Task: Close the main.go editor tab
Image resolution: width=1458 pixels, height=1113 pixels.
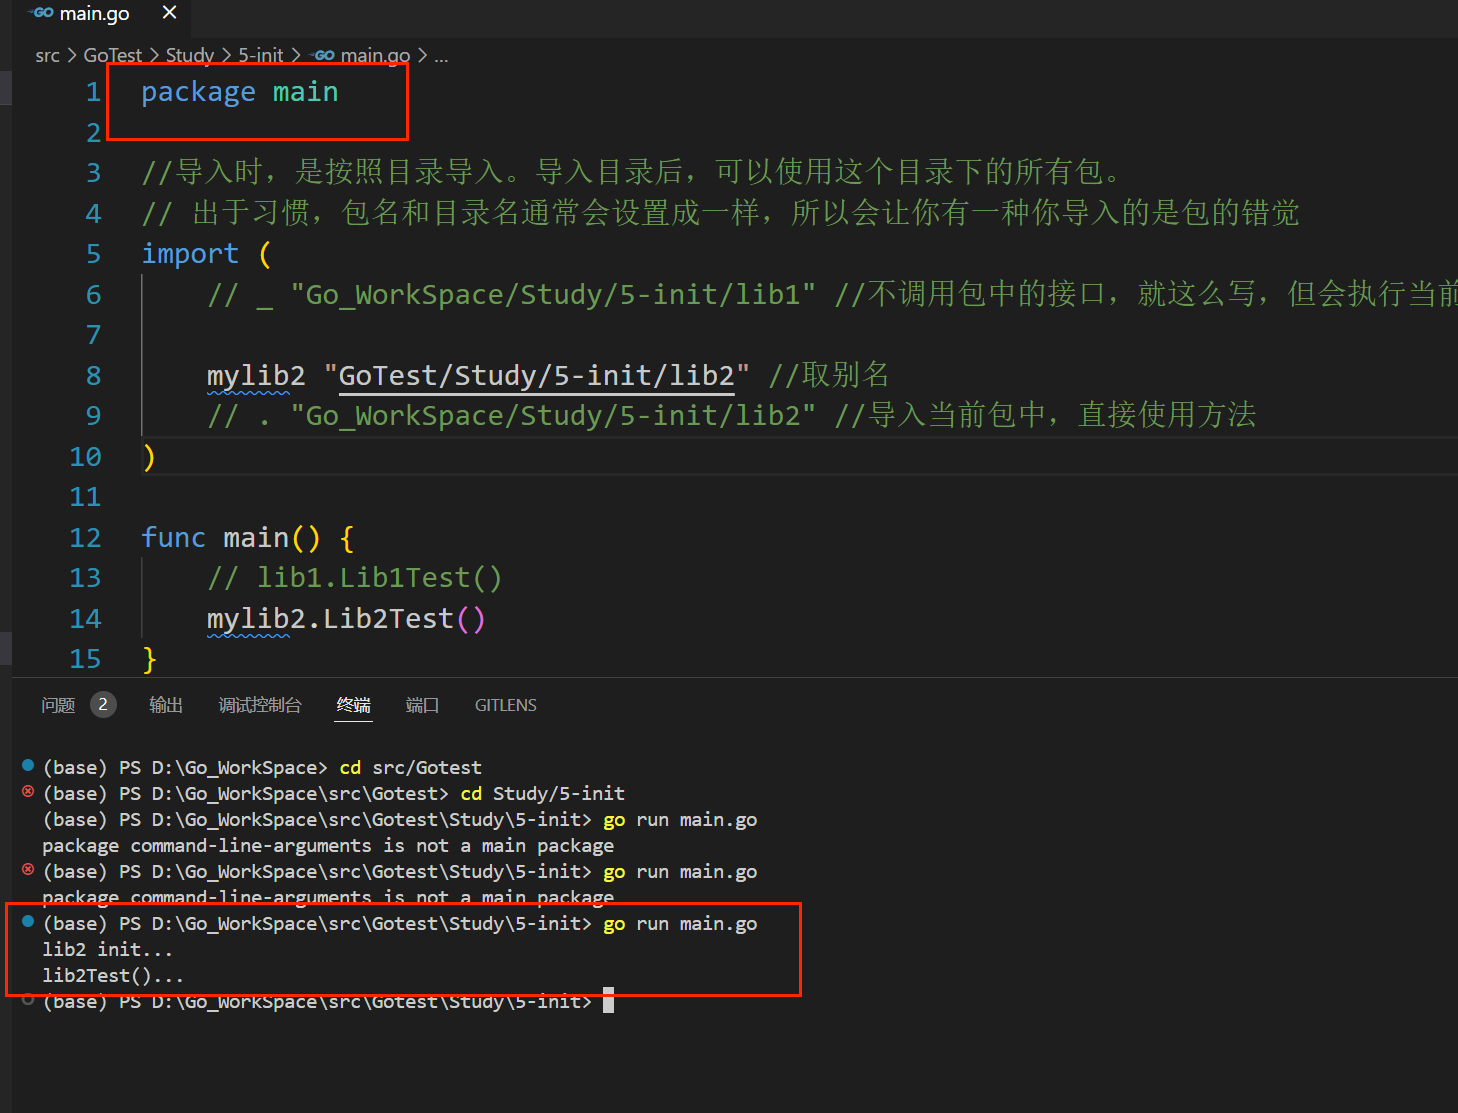Action: (x=169, y=13)
